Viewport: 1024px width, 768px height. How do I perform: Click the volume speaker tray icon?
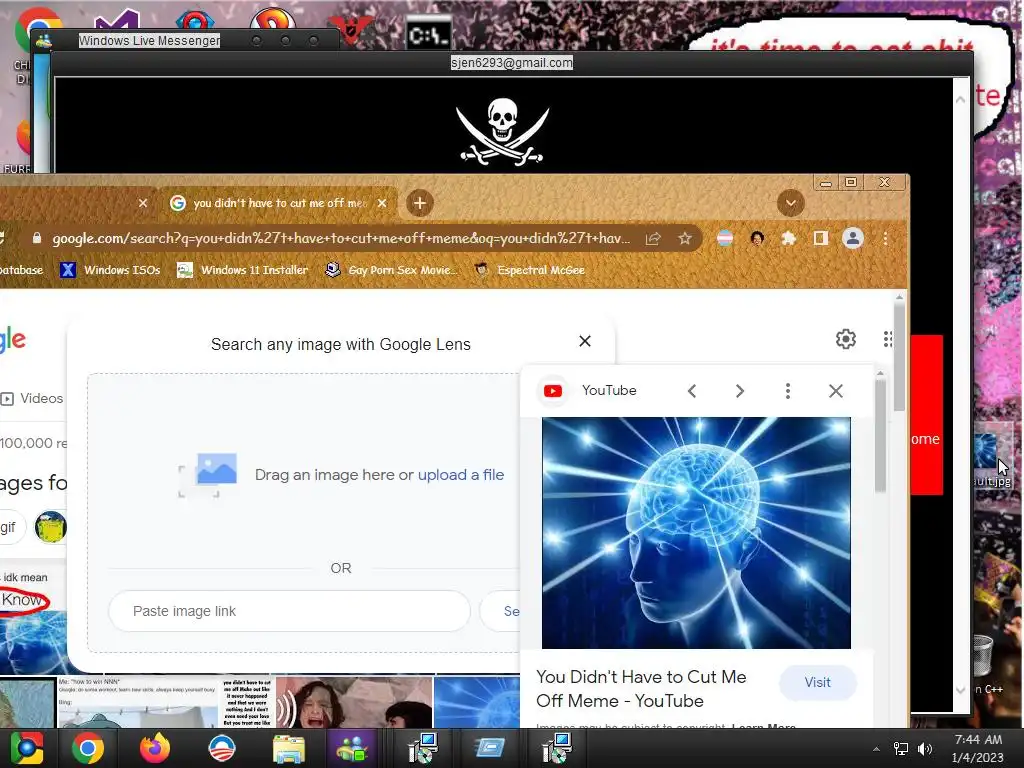(x=924, y=749)
